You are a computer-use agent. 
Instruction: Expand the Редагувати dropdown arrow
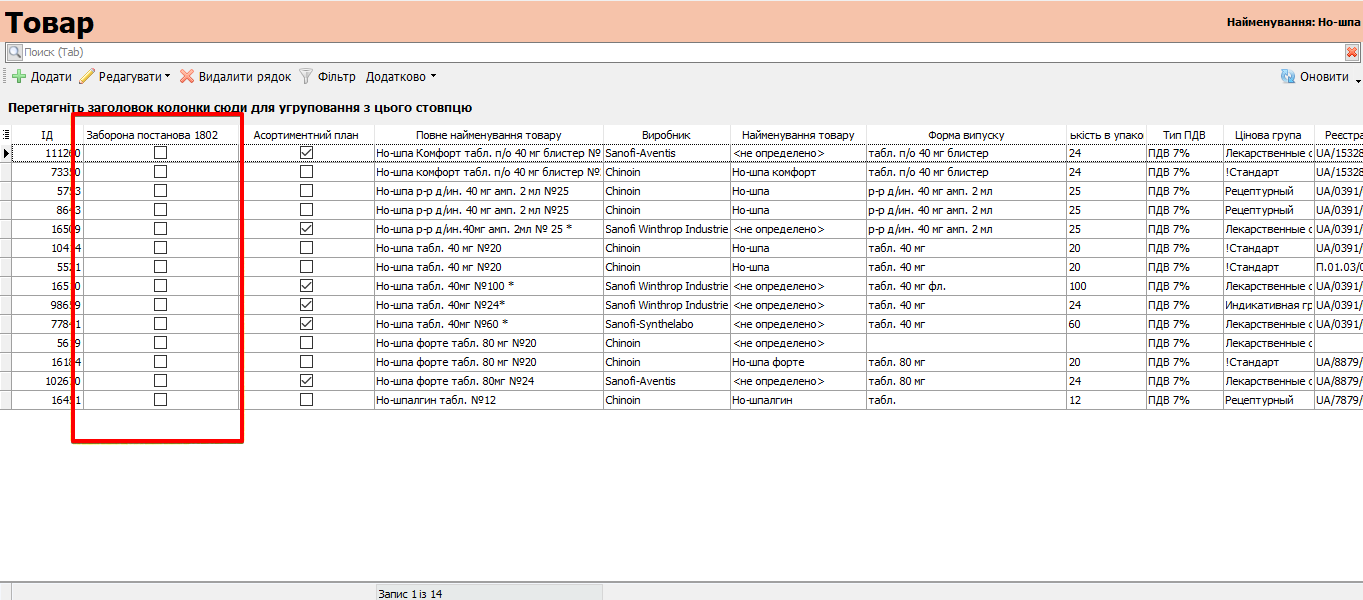point(167,77)
